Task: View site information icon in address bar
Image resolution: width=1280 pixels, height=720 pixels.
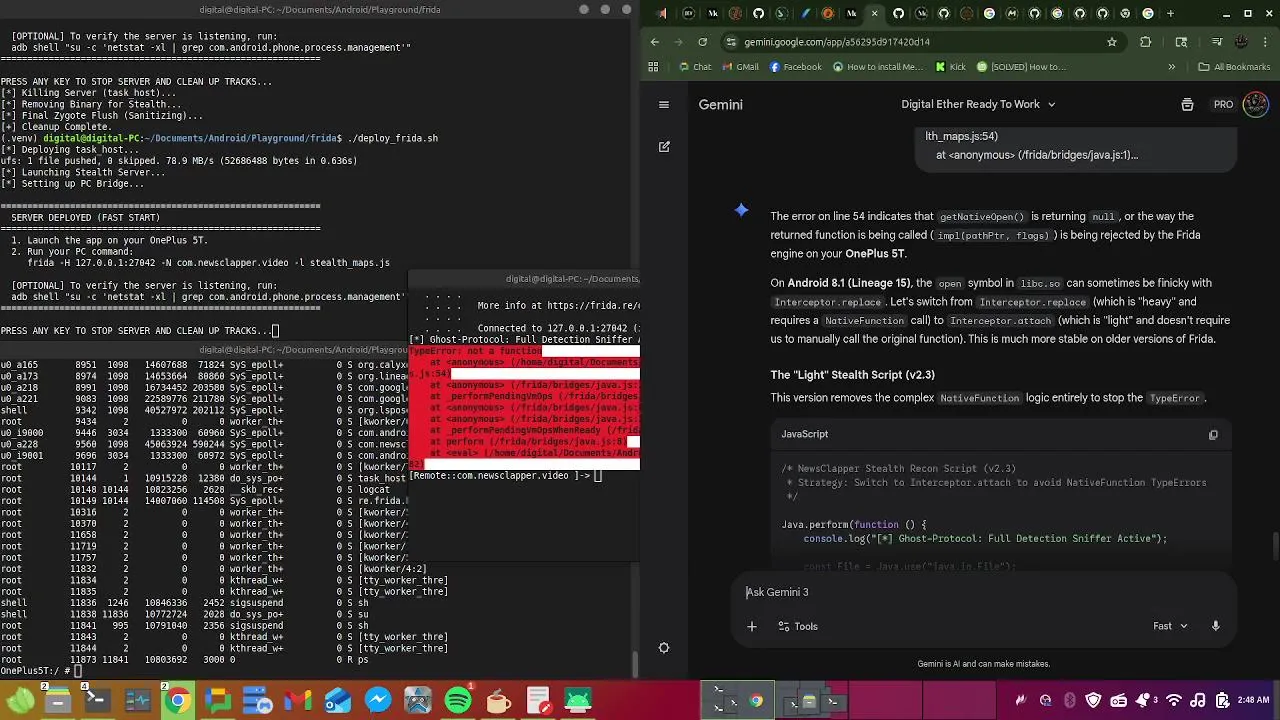Action: point(732,42)
